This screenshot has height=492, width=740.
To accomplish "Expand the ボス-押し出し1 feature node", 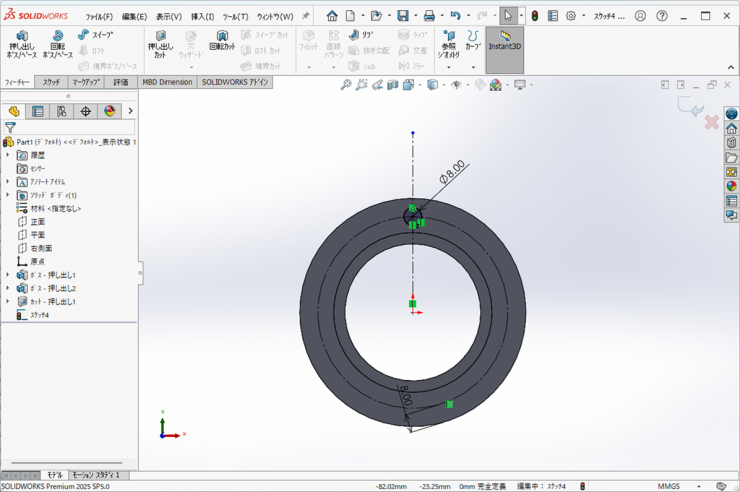I will pyautogui.click(x=8, y=275).
